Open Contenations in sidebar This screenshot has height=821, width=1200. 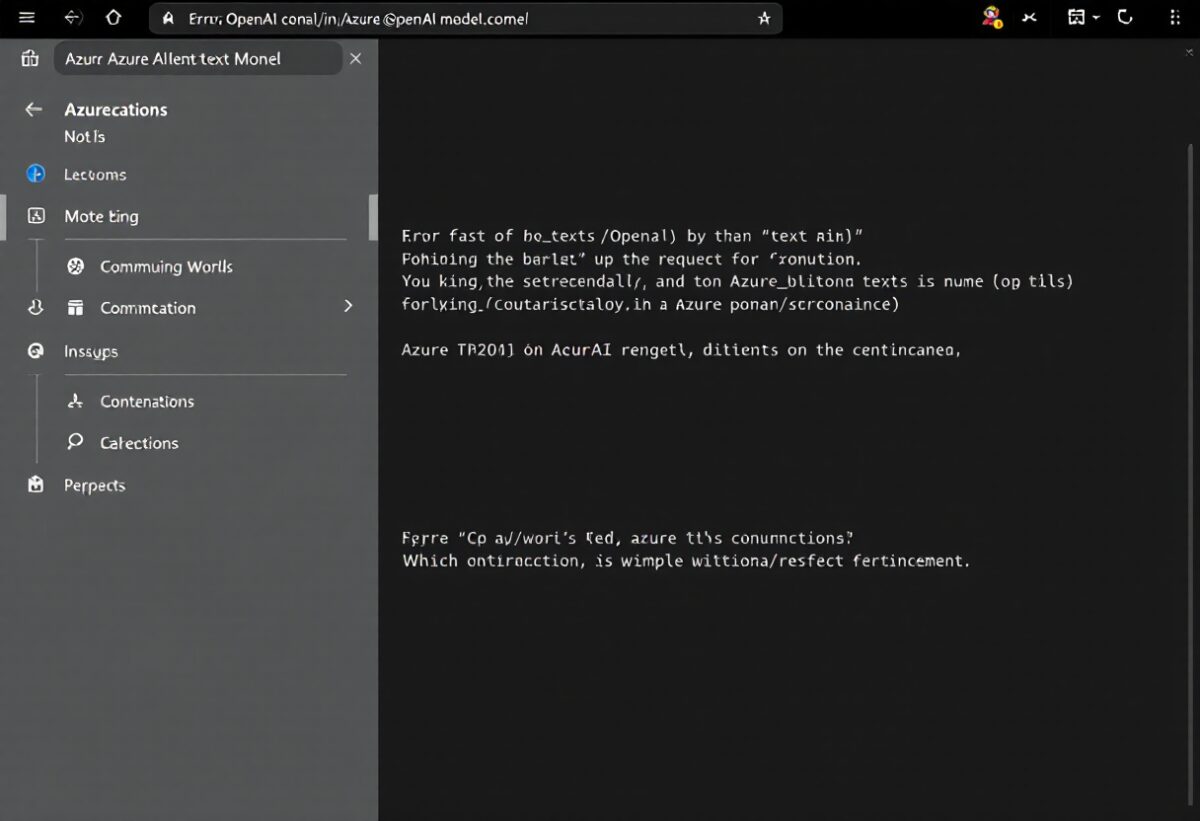(147, 401)
